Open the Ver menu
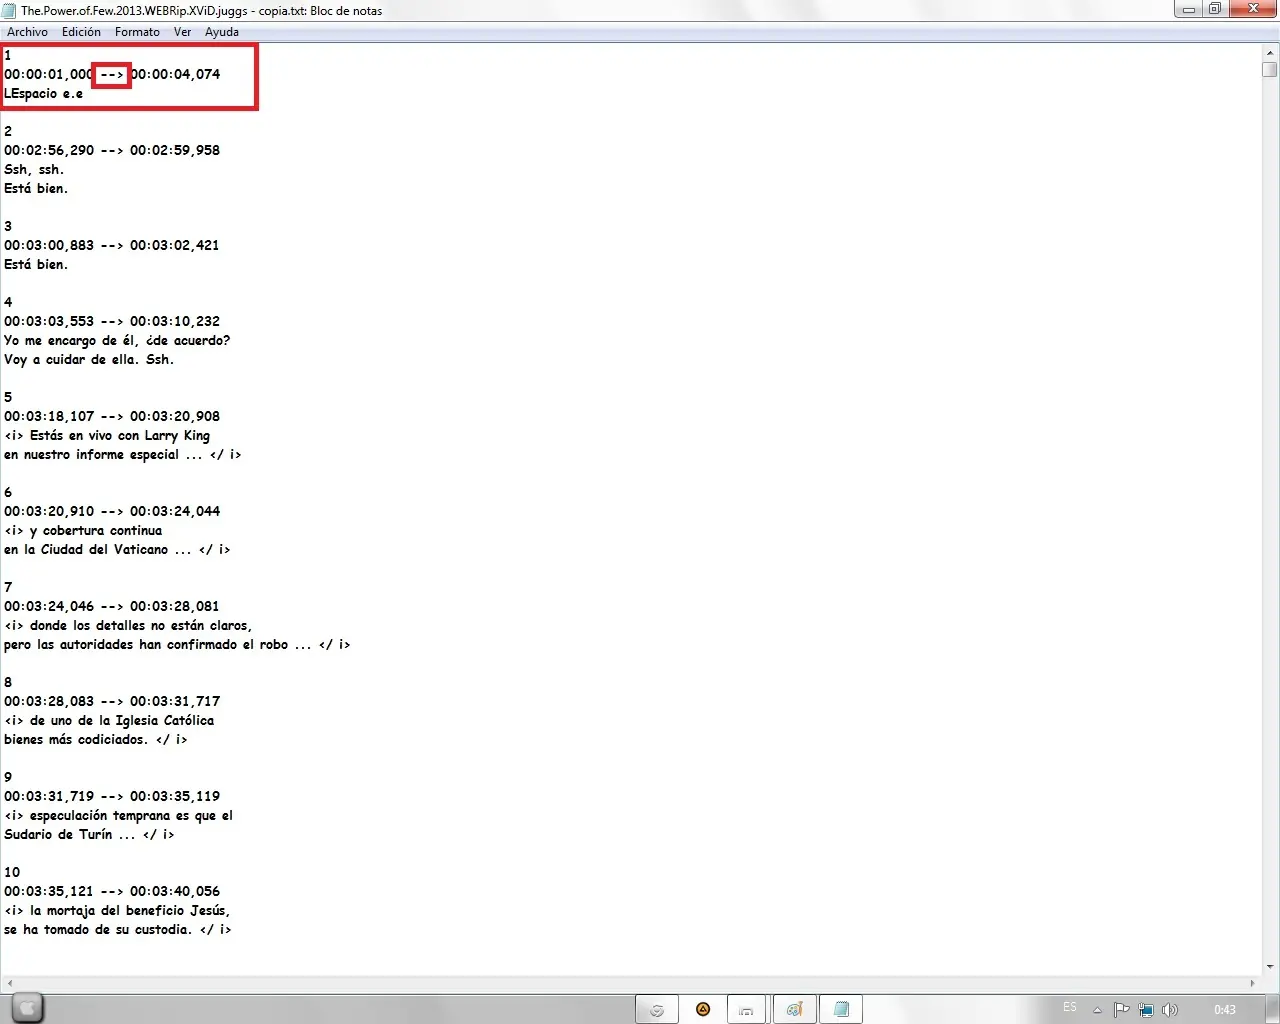This screenshot has height=1024, width=1280. click(x=182, y=32)
